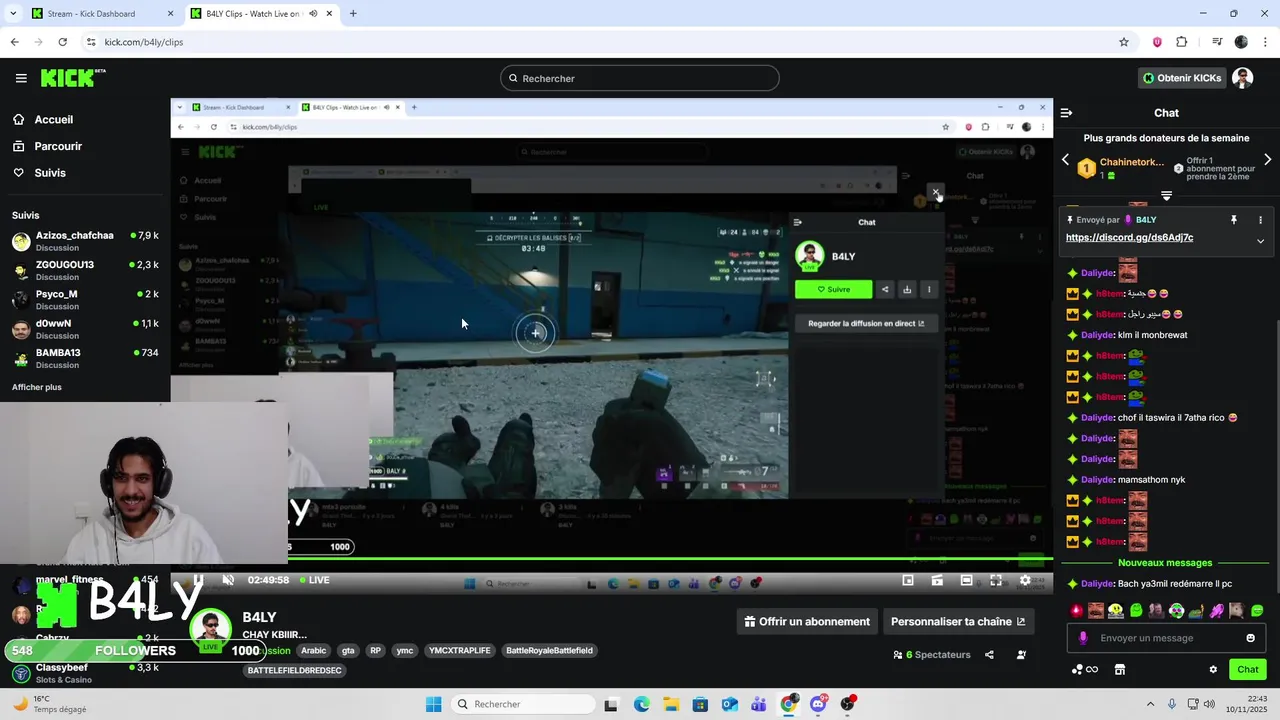Open the Kick account avatar menu
This screenshot has height=720, width=1280.
[1243, 78]
